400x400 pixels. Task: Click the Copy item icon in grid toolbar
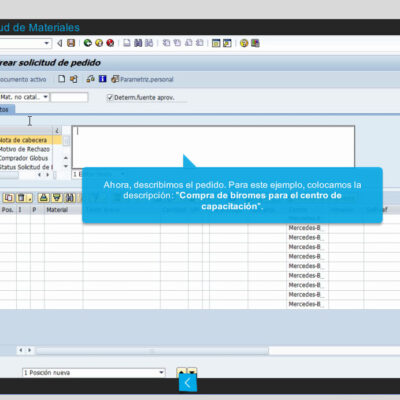tap(9, 198)
